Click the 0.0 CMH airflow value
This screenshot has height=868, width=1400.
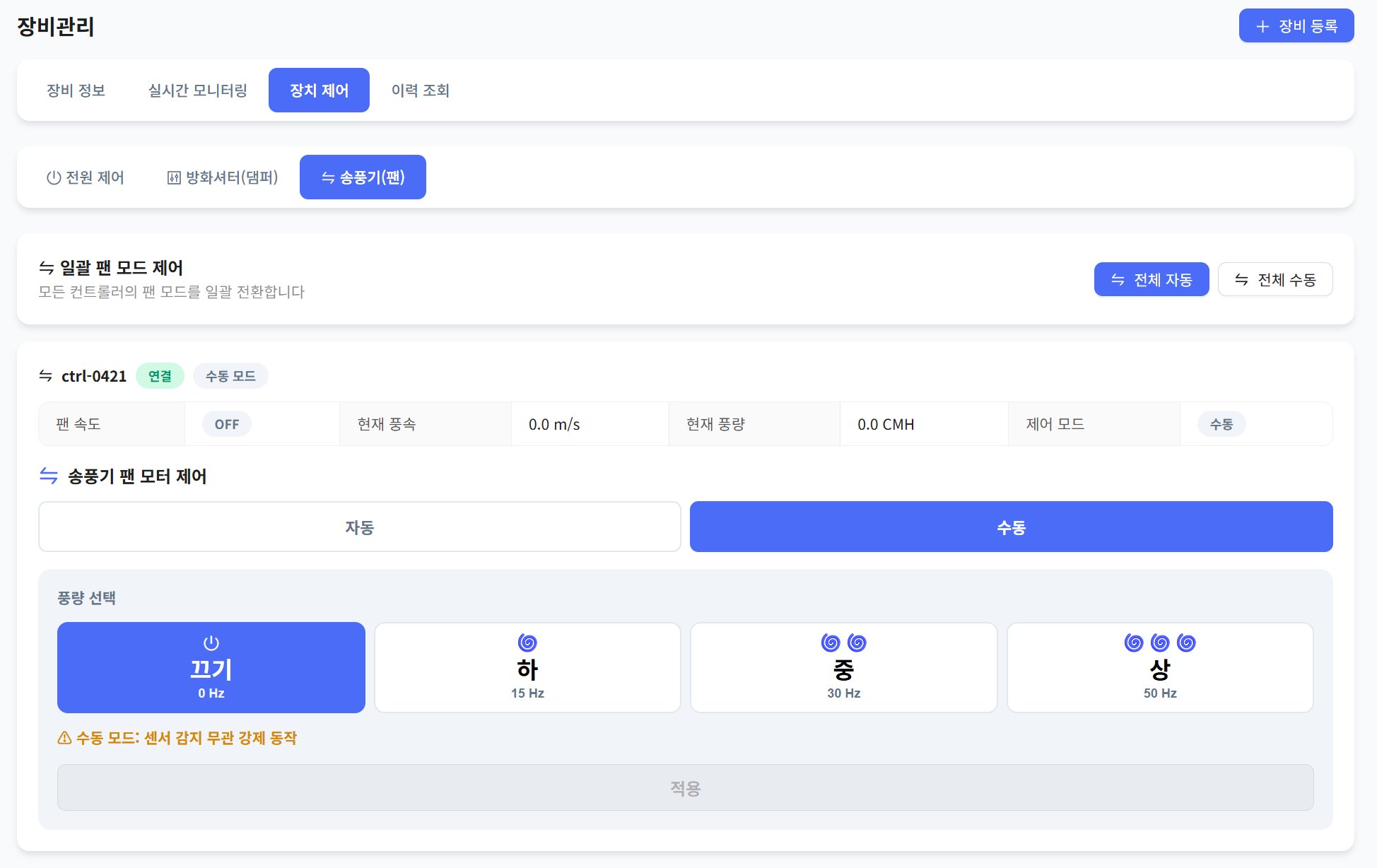[x=886, y=424]
